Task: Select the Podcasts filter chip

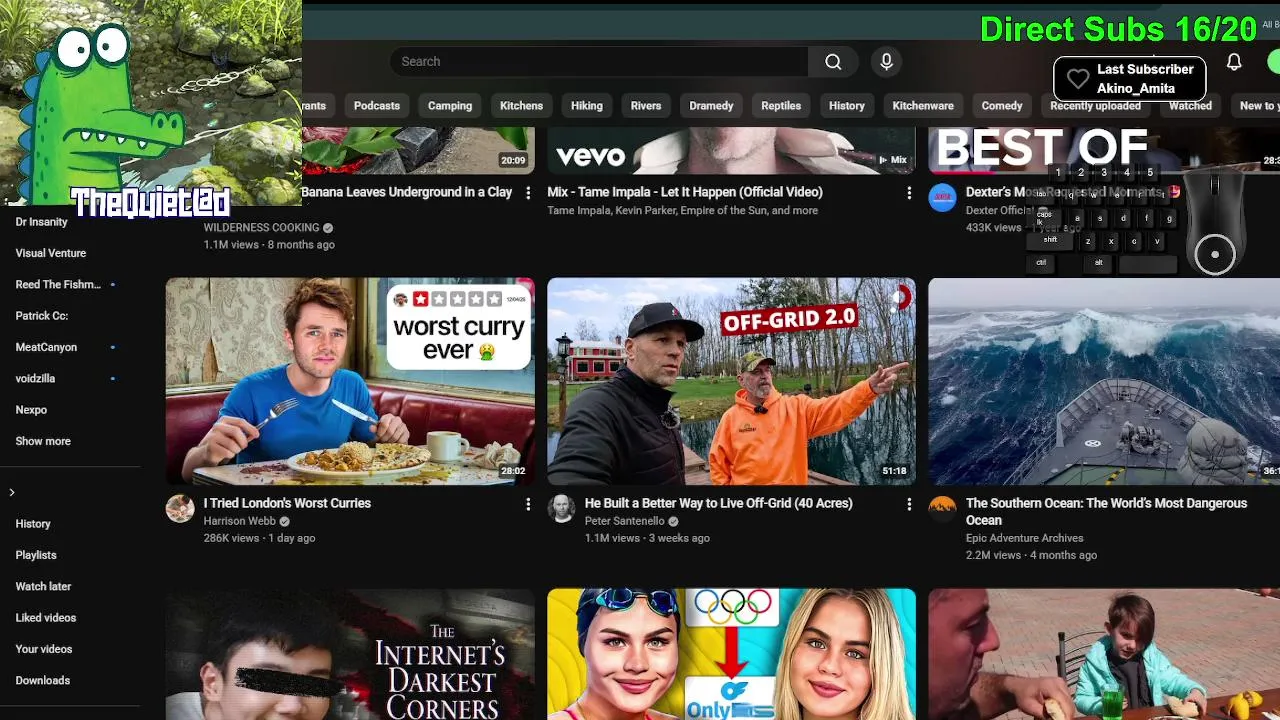Action: [x=377, y=106]
